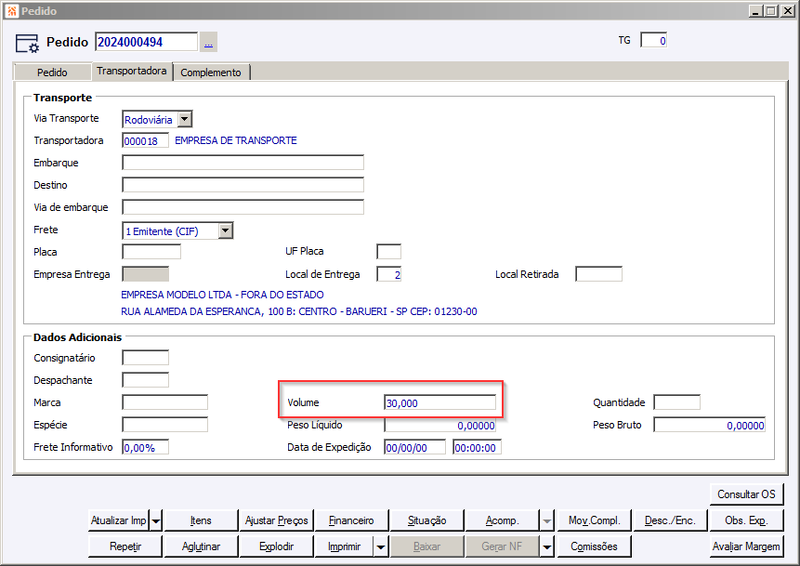
Task: Click the Explodir button
Action: point(276,547)
